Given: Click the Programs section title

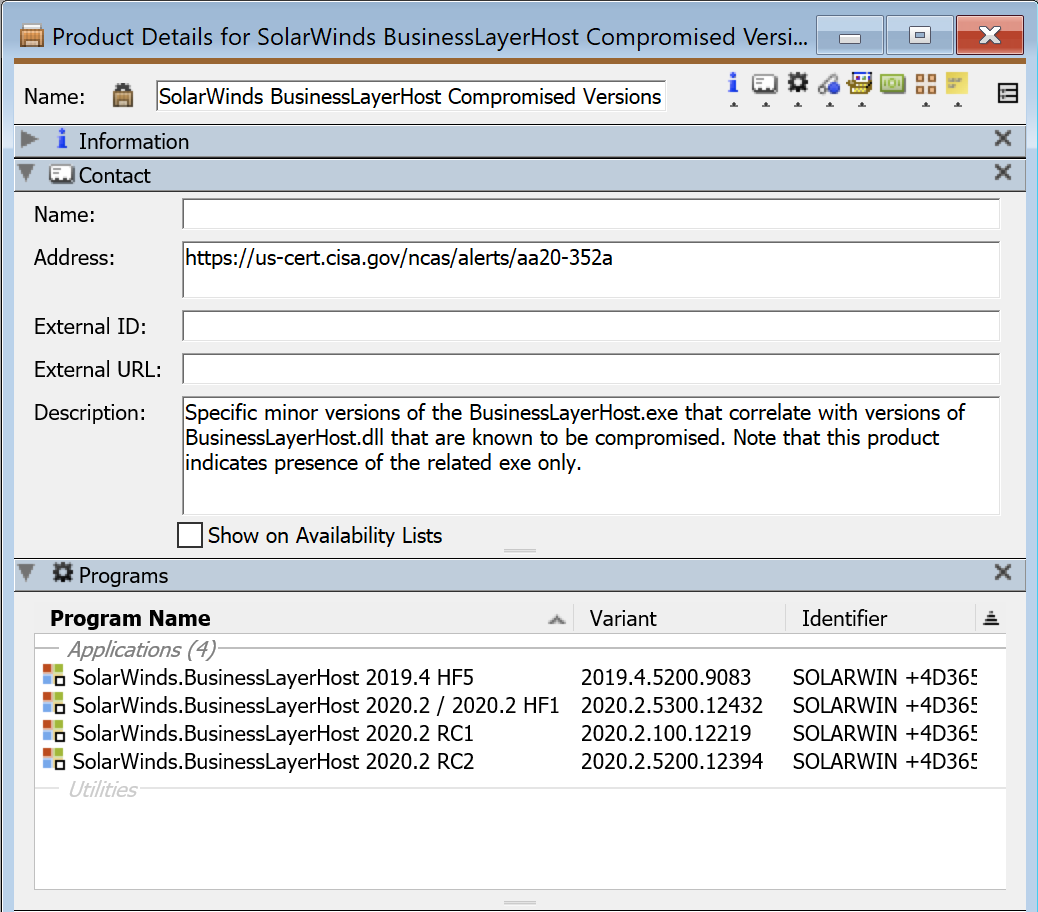Looking at the screenshot, I should coord(123,575).
